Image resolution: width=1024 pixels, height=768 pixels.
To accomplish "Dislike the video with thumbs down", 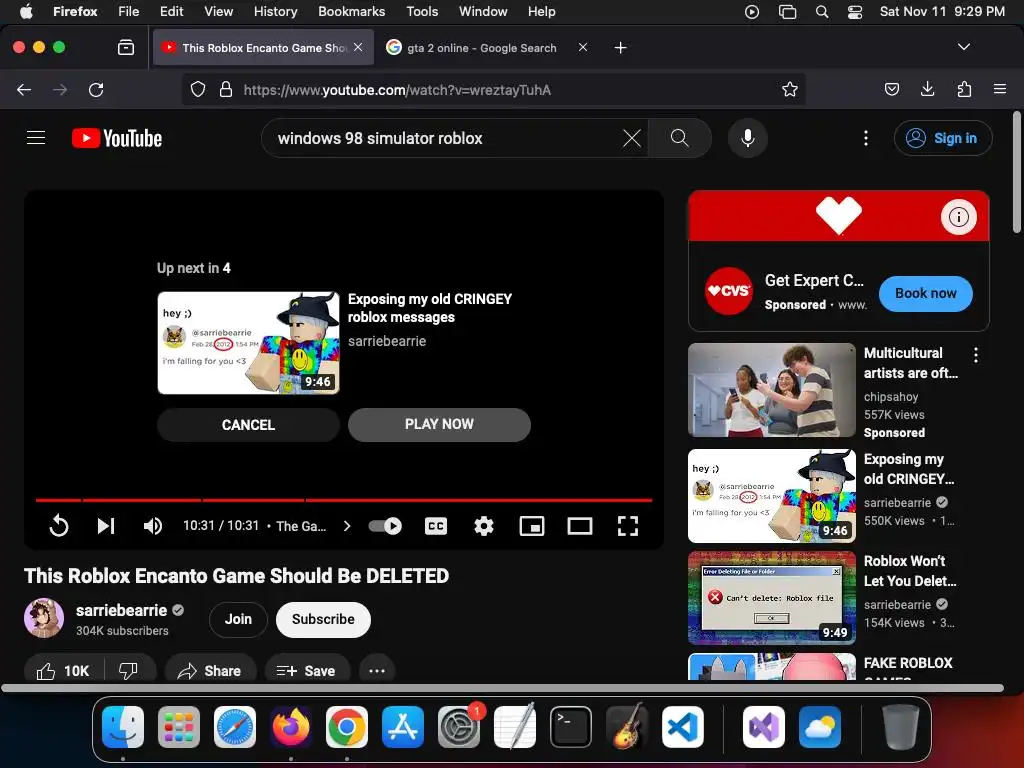I will tap(129, 671).
